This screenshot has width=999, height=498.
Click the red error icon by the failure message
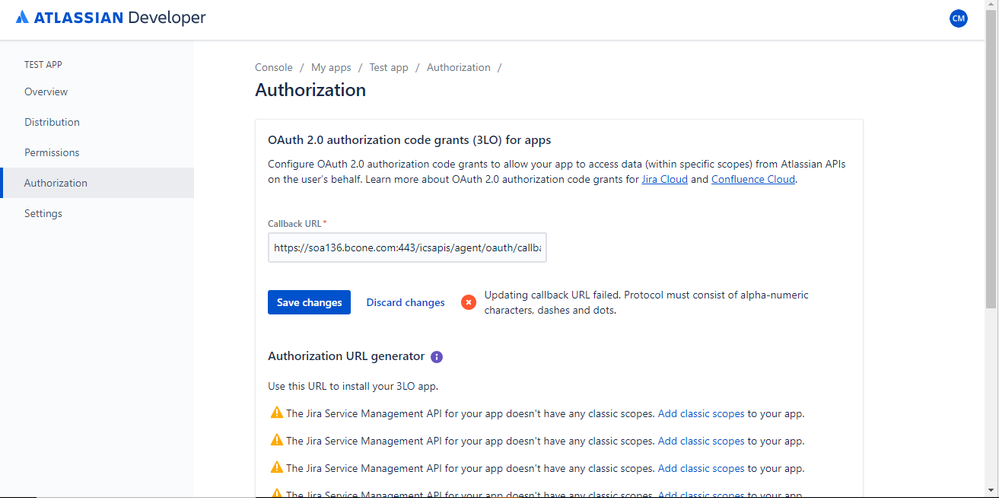pyautogui.click(x=468, y=302)
